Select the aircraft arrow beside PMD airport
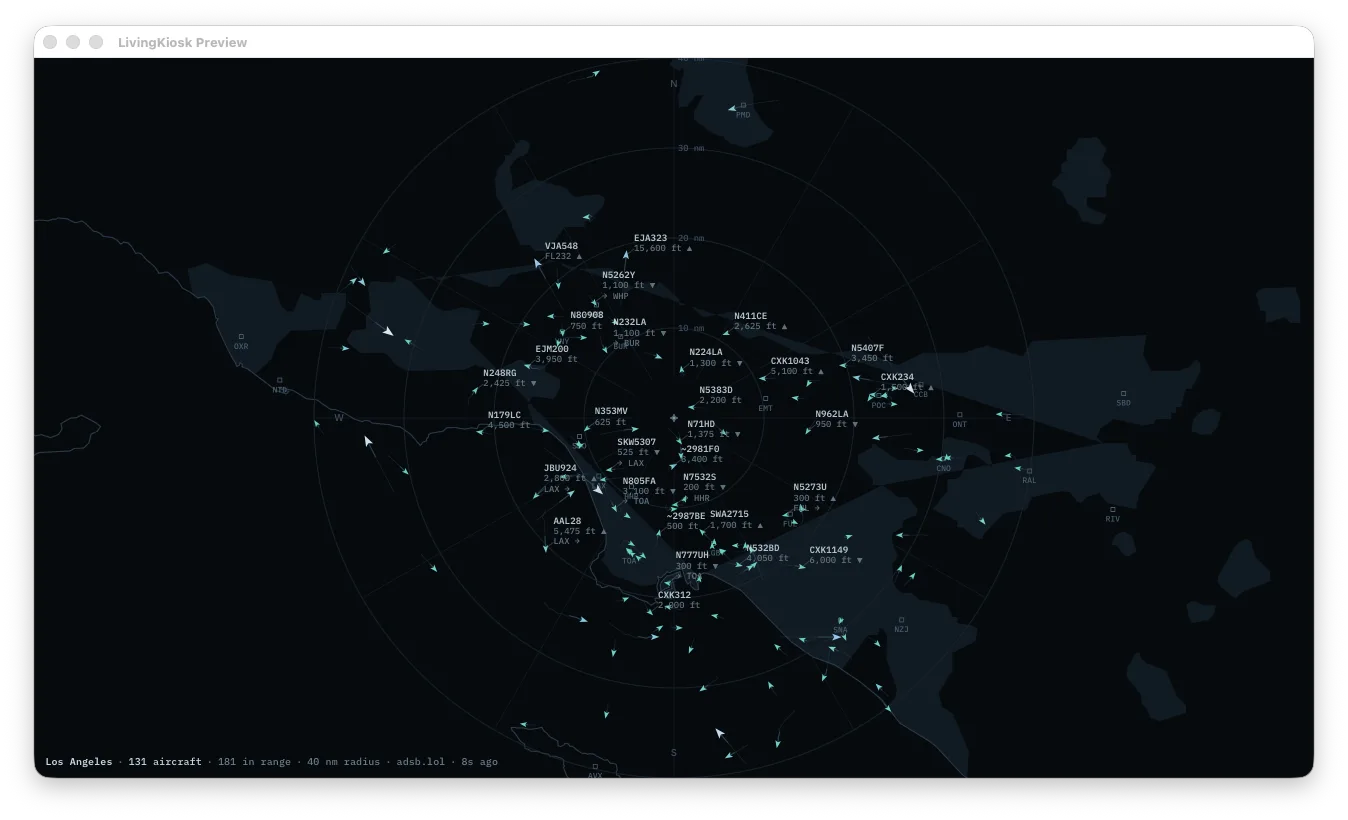 pos(732,108)
